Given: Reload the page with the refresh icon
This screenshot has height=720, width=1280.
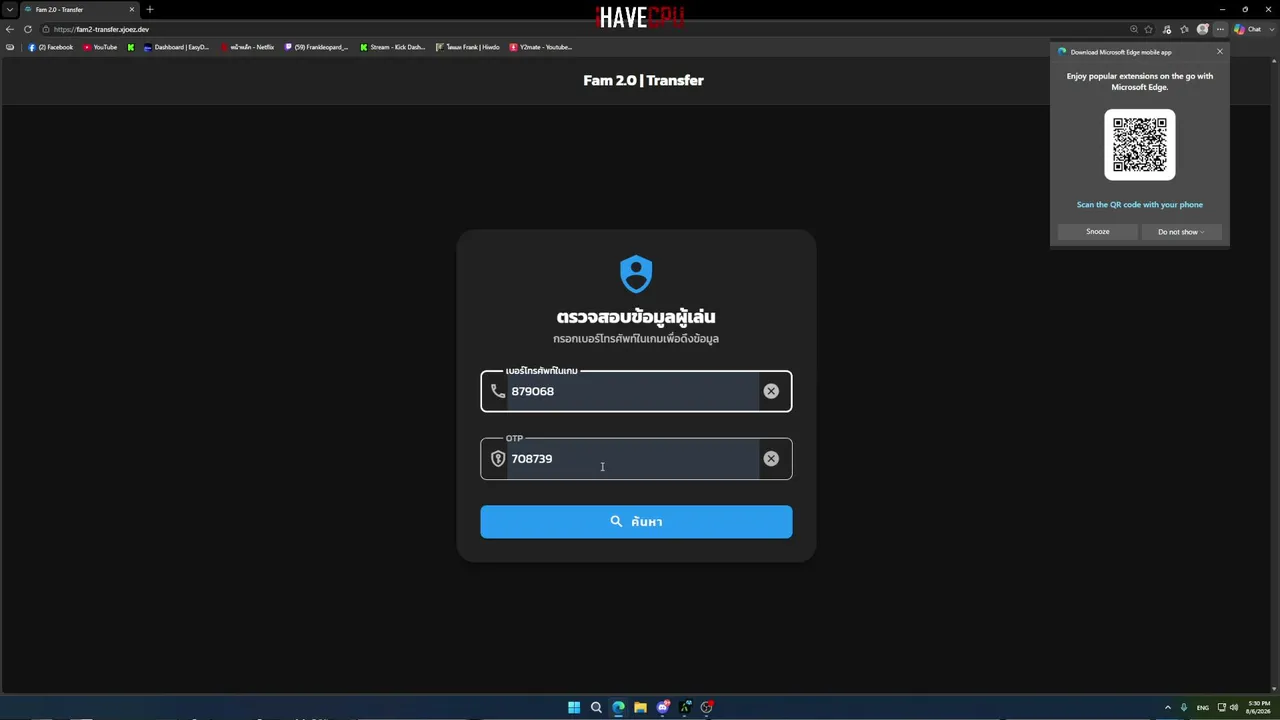Looking at the screenshot, I should point(28,29).
